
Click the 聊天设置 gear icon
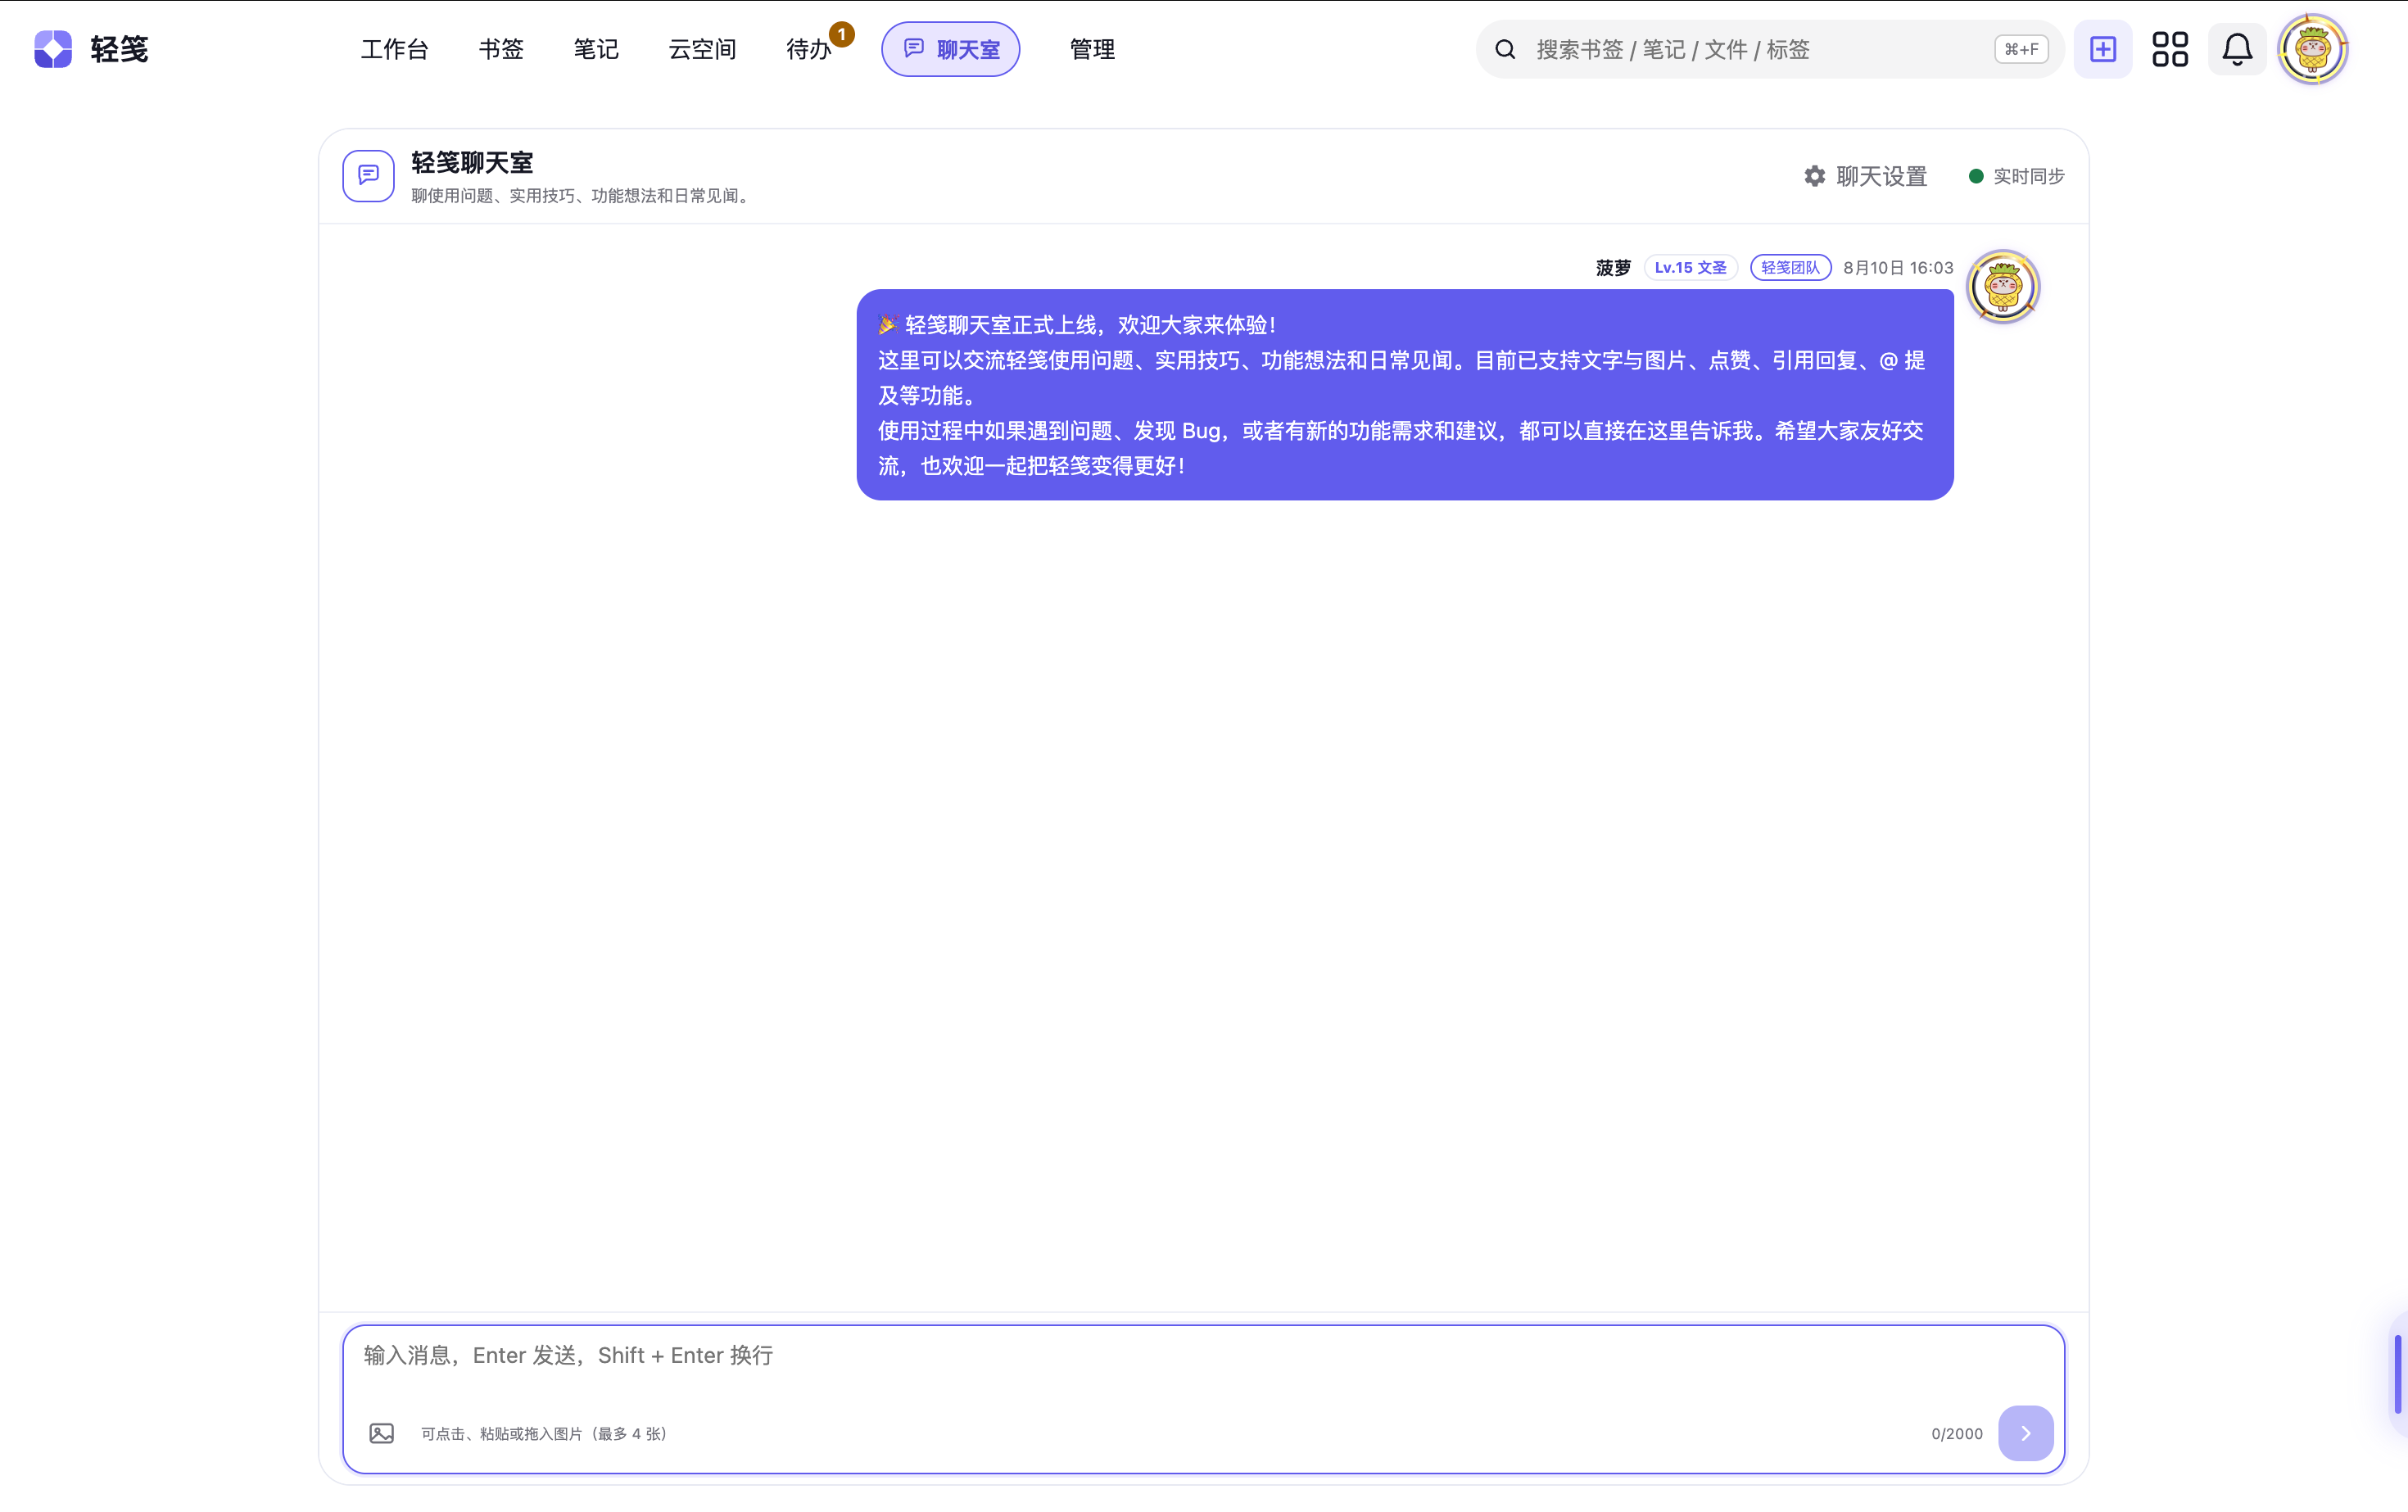1815,176
